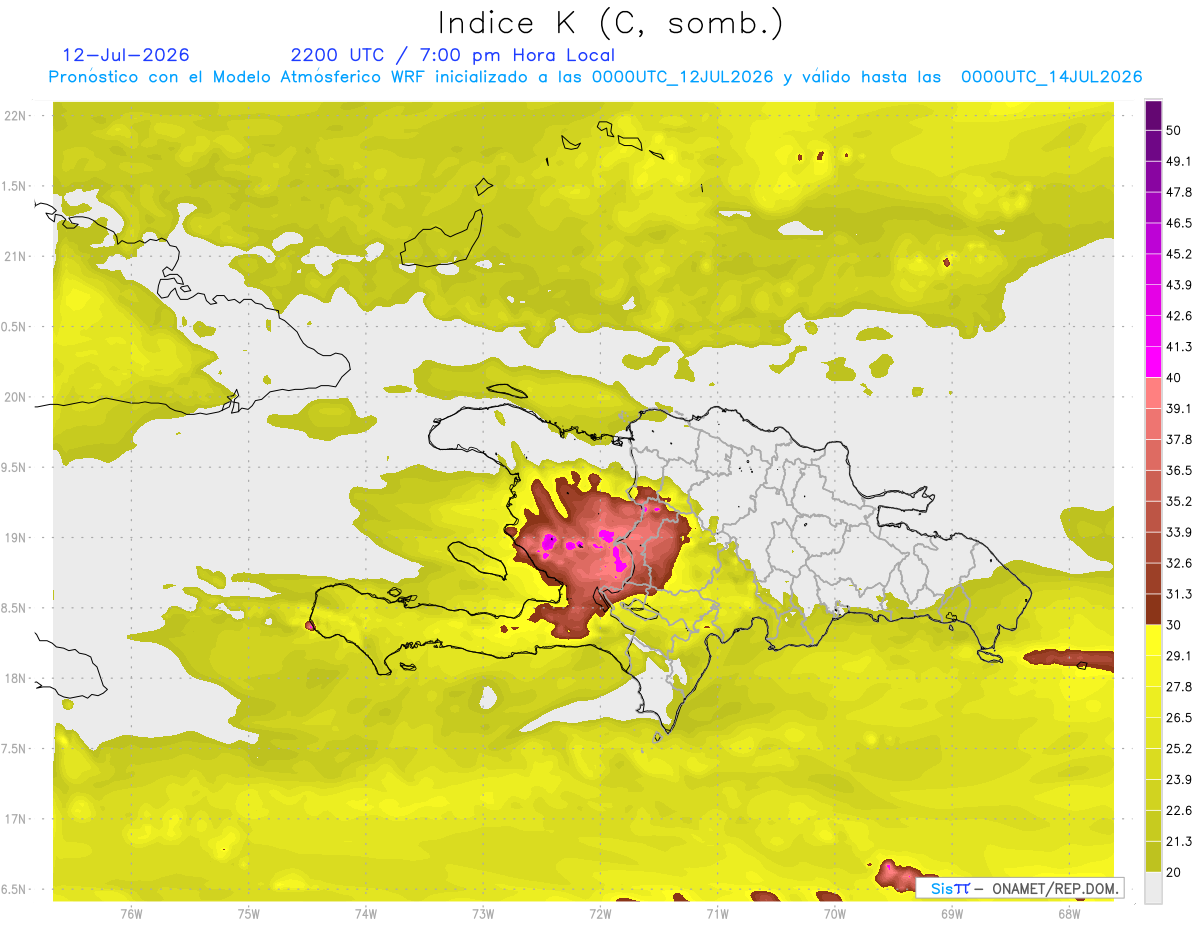Select the legend value '49.1'
Image resolution: width=1200 pixels, height=927 pixels.
click(x=1179, y=161)
